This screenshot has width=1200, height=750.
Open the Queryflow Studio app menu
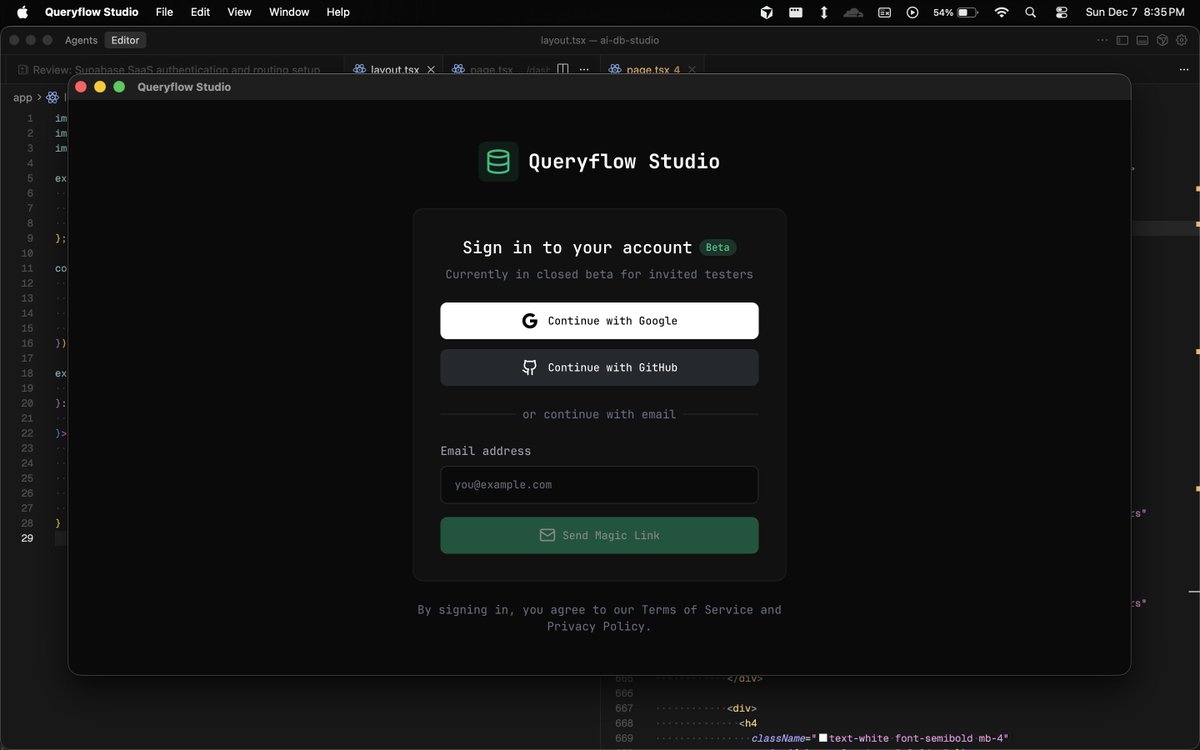click(92, 12)
